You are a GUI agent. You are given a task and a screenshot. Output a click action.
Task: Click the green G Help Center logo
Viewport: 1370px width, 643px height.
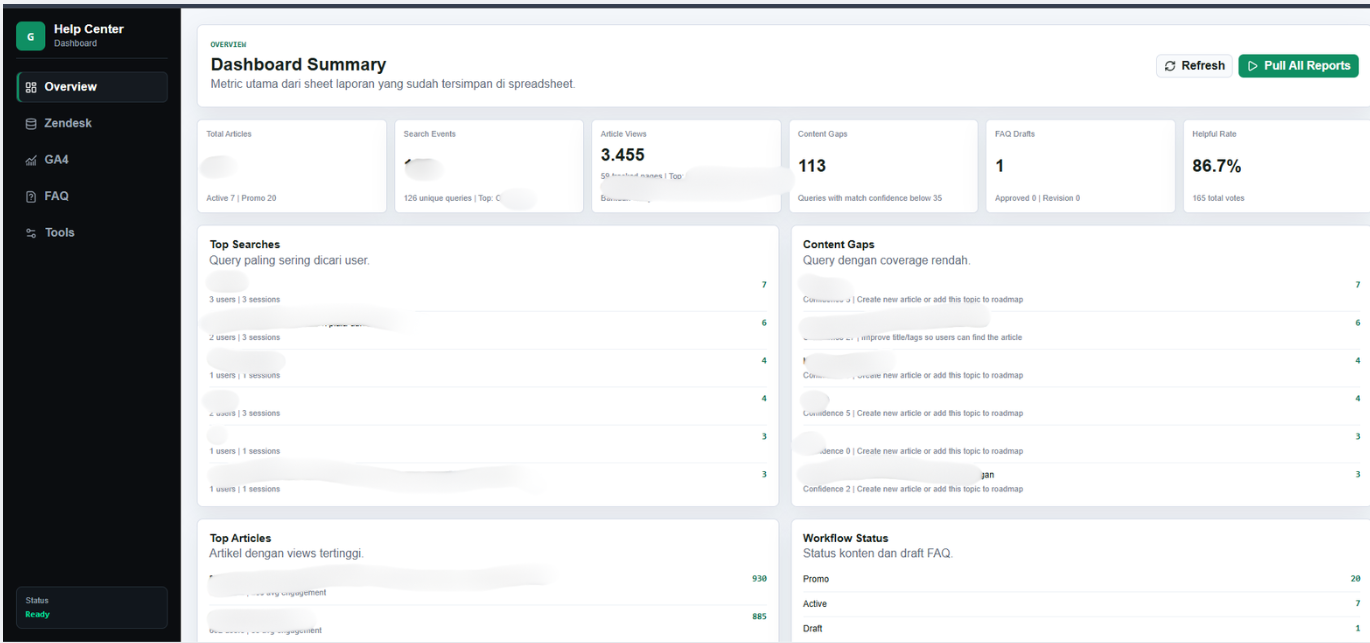tap(31, 36)
